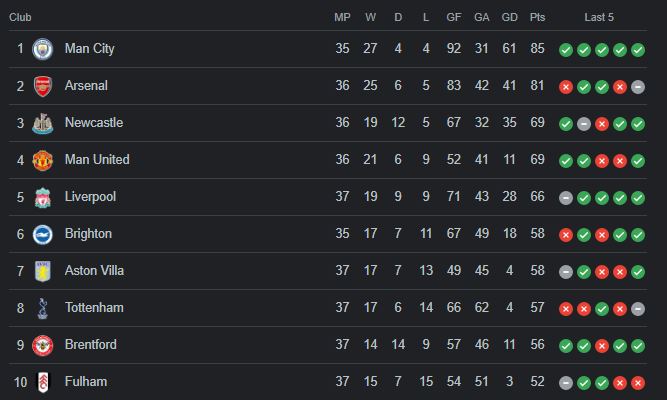Click Arsenal's most recent draw result icon
The height and width of the screenshot is (400, 667).
tap(638, 87)
